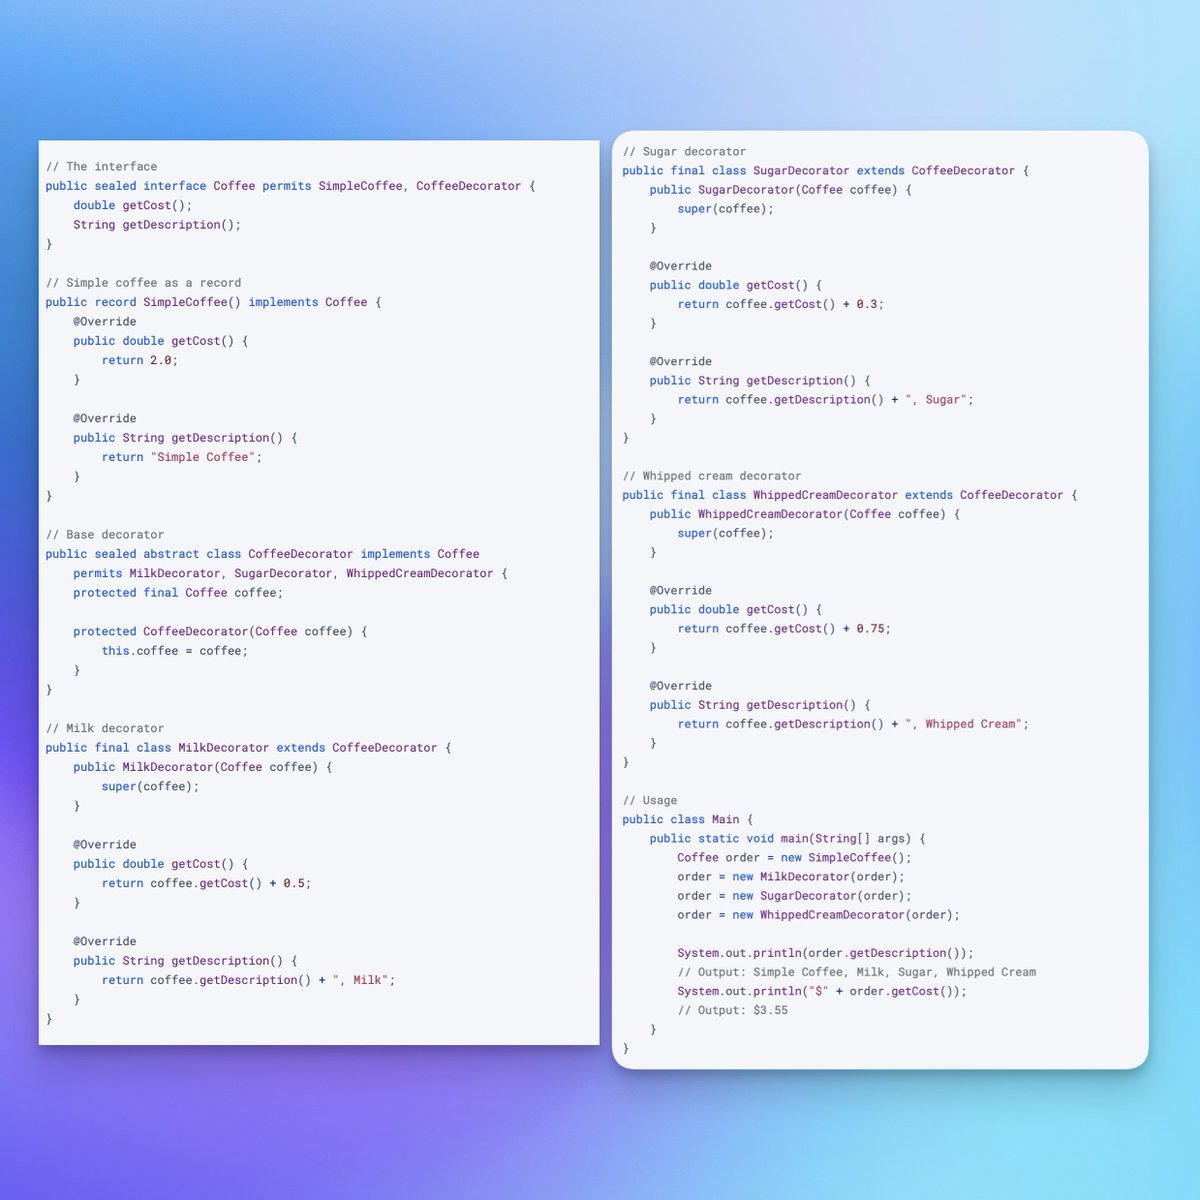
Task: Click the "// Whipped cream decorator" comment
Action: point(712,476)
